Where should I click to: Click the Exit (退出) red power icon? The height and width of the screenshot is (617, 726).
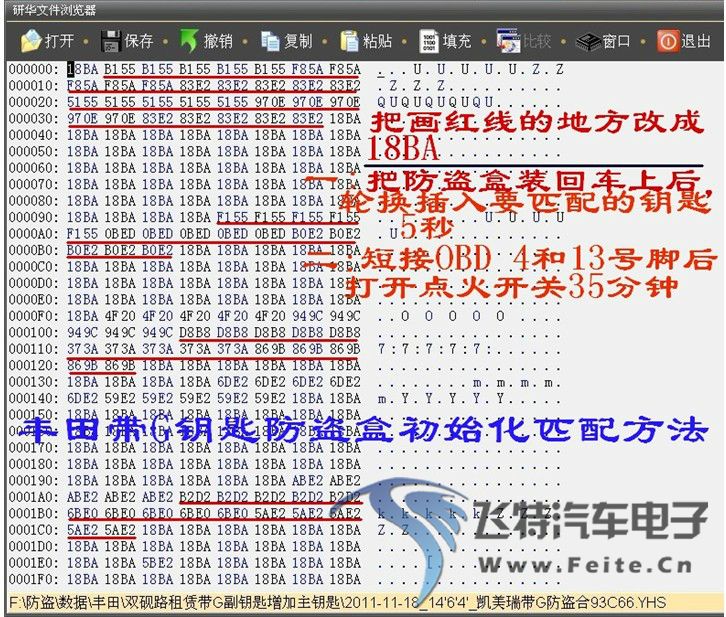(x=668, y=41)
